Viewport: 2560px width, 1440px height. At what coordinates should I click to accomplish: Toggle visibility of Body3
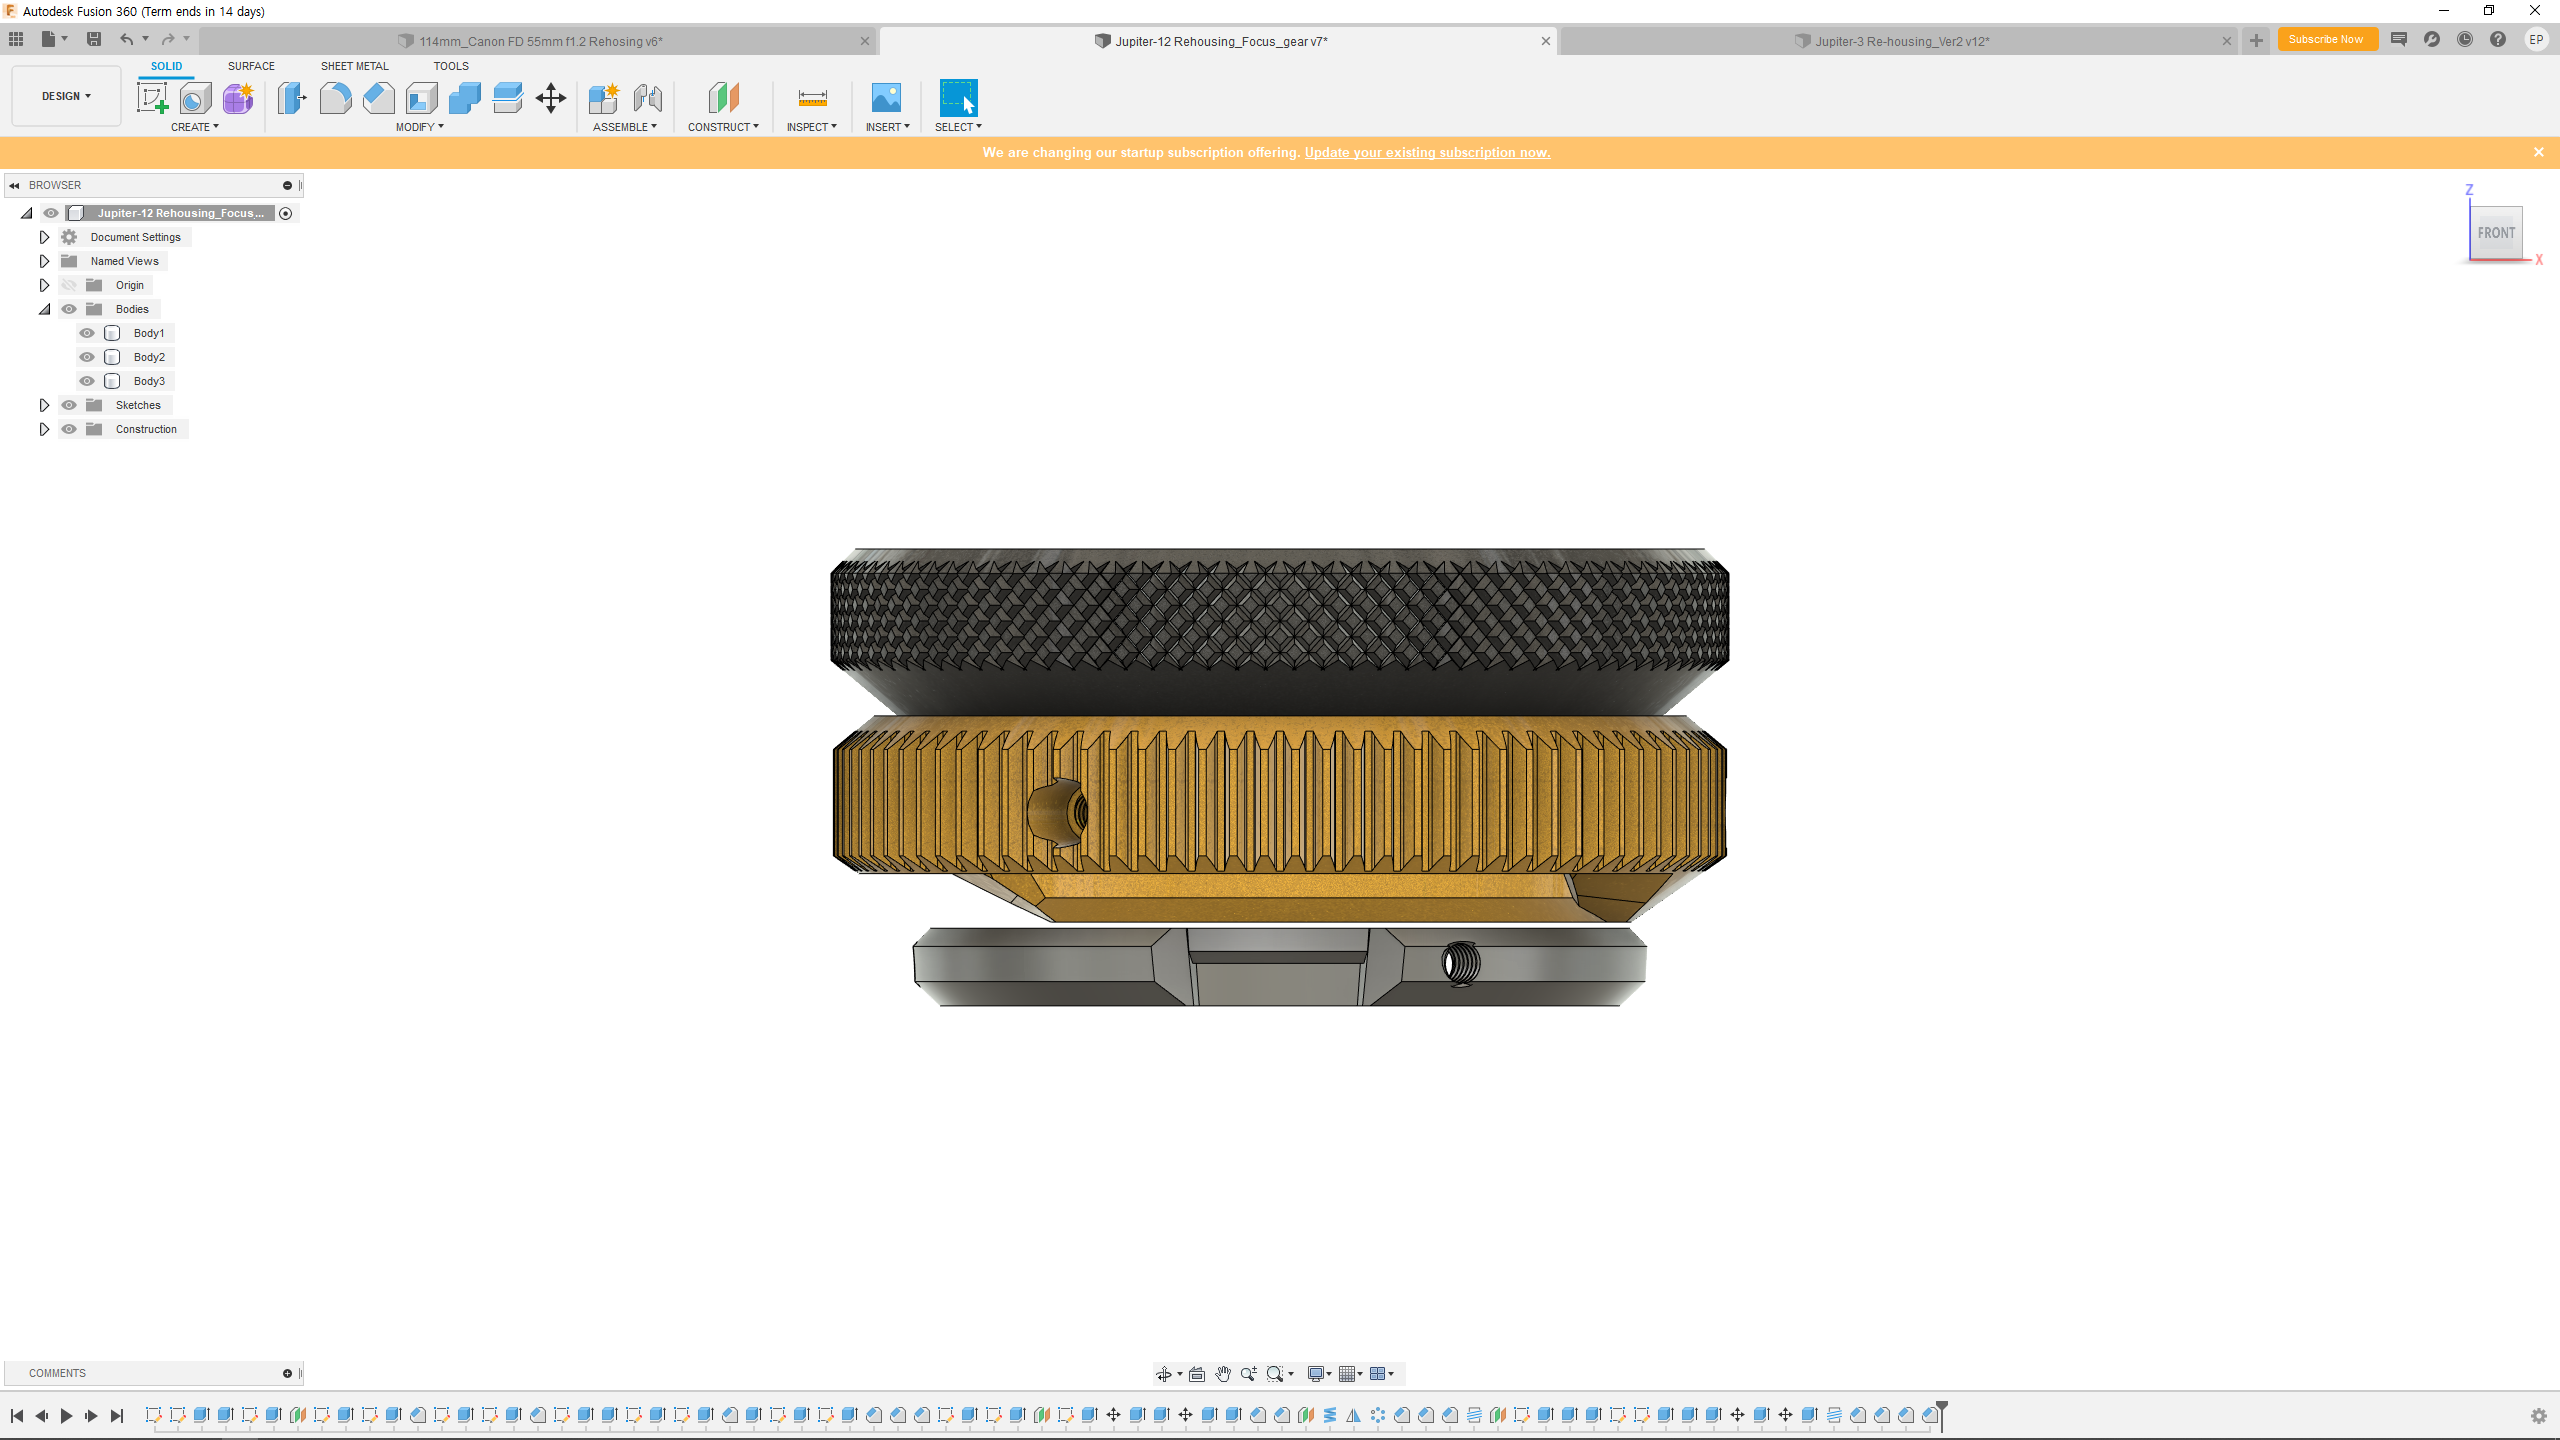click(87, 381)
